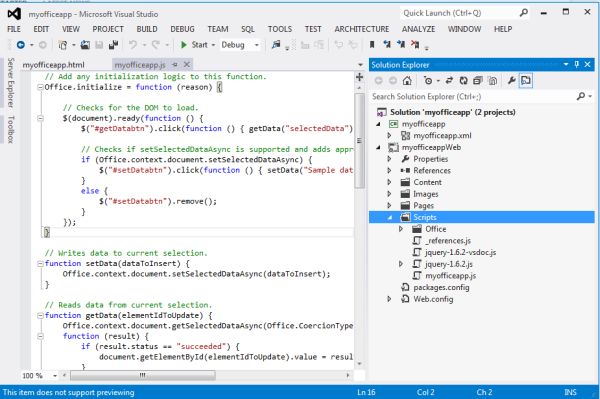Click the Save icon in toolbar
The width and height of the screenshot is (600, 399).
click(99, 45)
